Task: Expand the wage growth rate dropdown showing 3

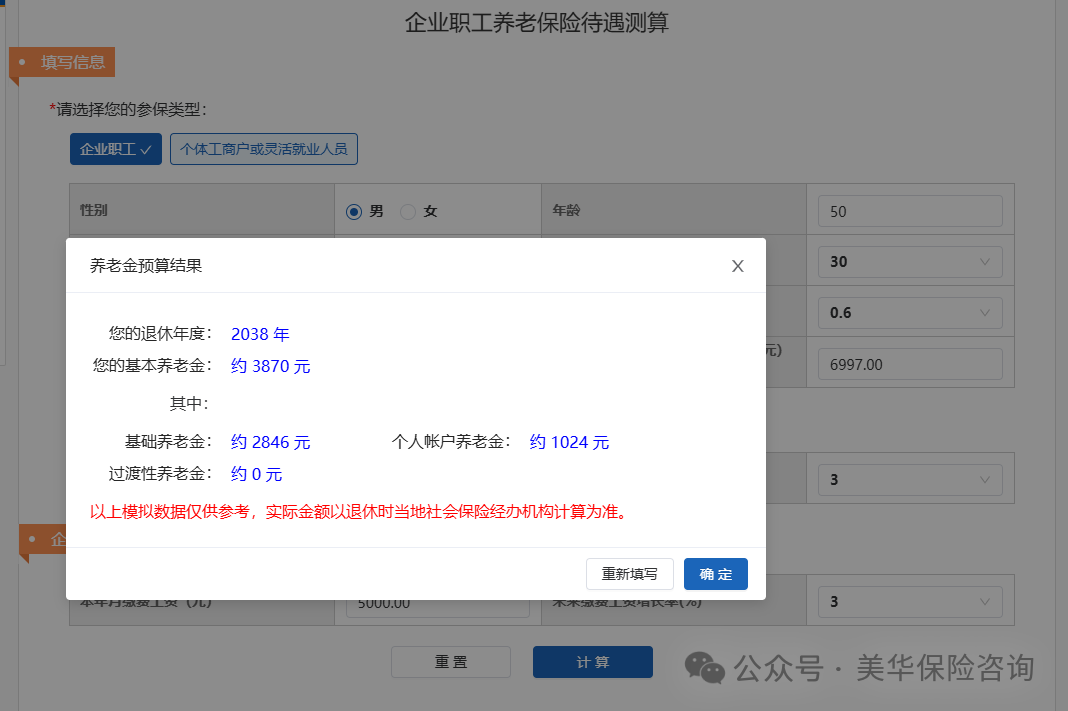Action: (x=909, y=600)
